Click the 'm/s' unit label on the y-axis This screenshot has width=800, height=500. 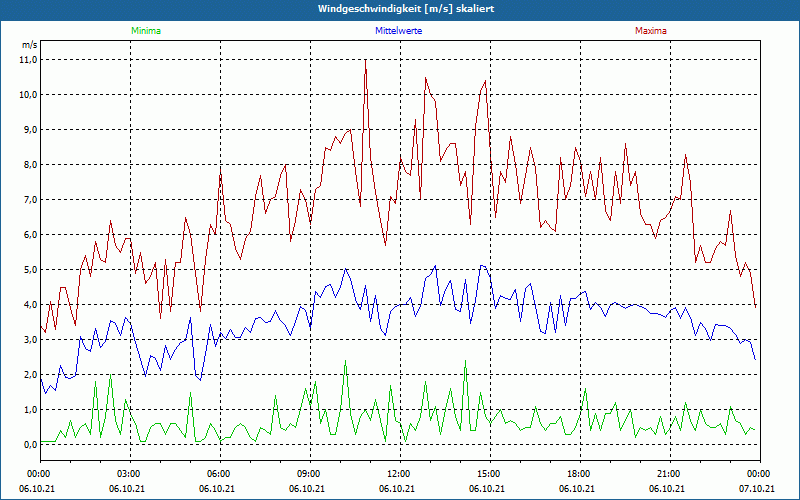pos(30,45)
